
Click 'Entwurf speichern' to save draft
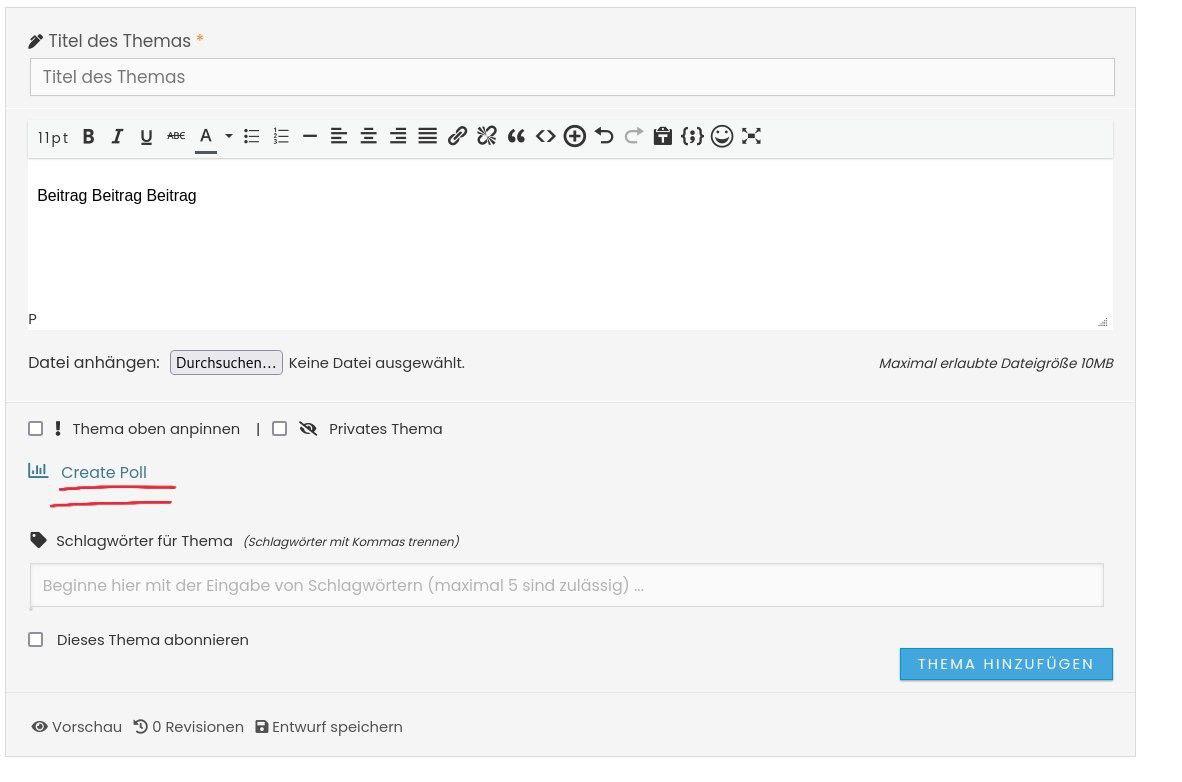[x=329, y=727]
